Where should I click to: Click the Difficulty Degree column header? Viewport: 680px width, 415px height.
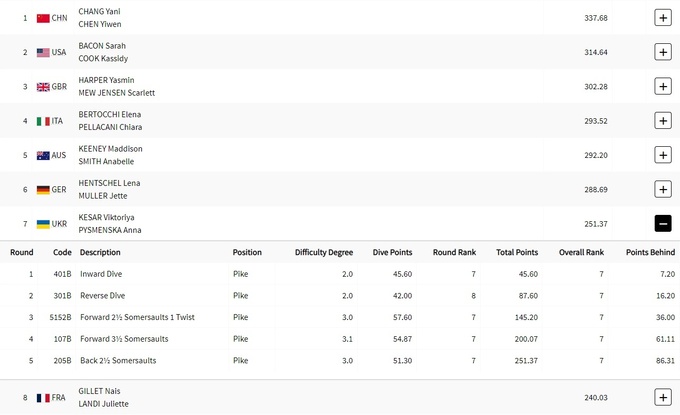[x=324, y=252]
